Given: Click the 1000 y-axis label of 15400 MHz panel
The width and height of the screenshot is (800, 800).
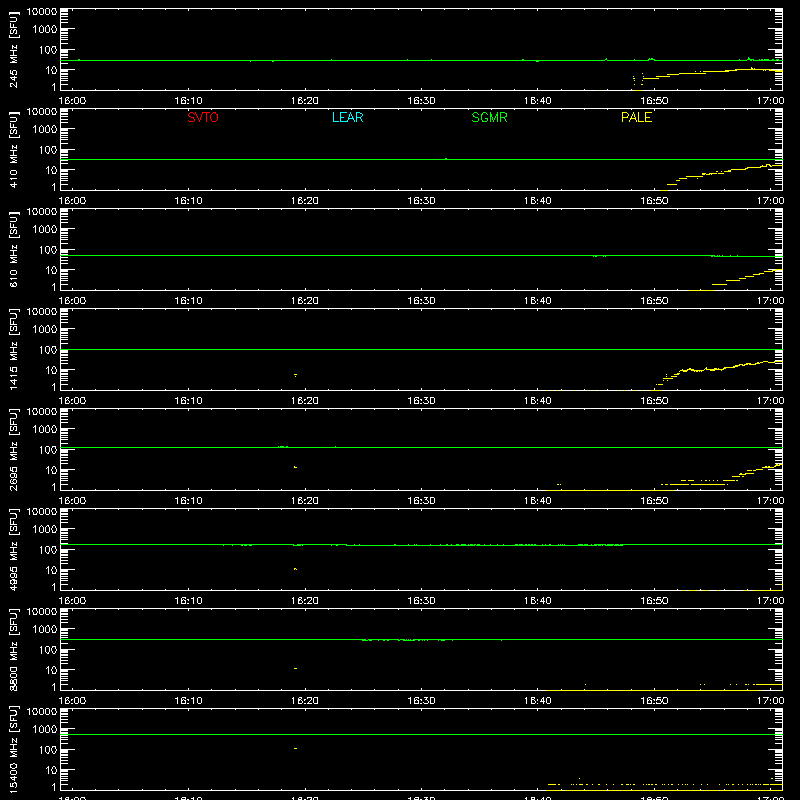Looking at the screenshot, I should point(45,730).
